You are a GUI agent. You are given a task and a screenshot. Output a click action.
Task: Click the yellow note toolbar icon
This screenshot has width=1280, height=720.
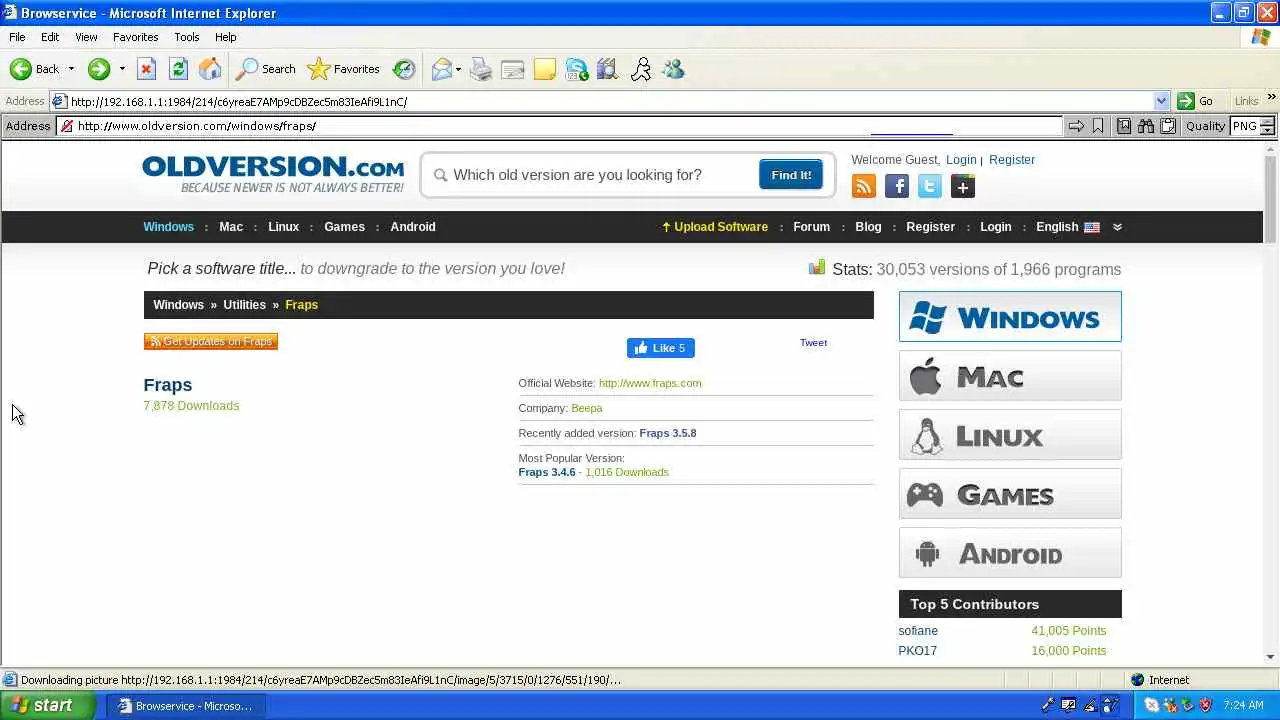[x=545, y=69]
